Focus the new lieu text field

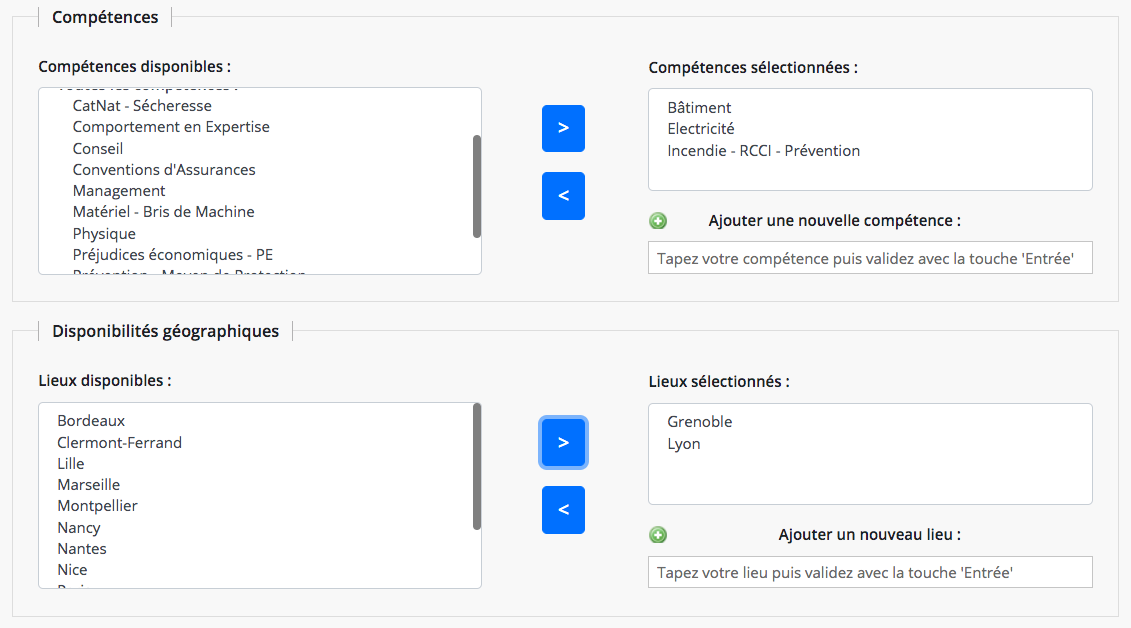[870, 572]
